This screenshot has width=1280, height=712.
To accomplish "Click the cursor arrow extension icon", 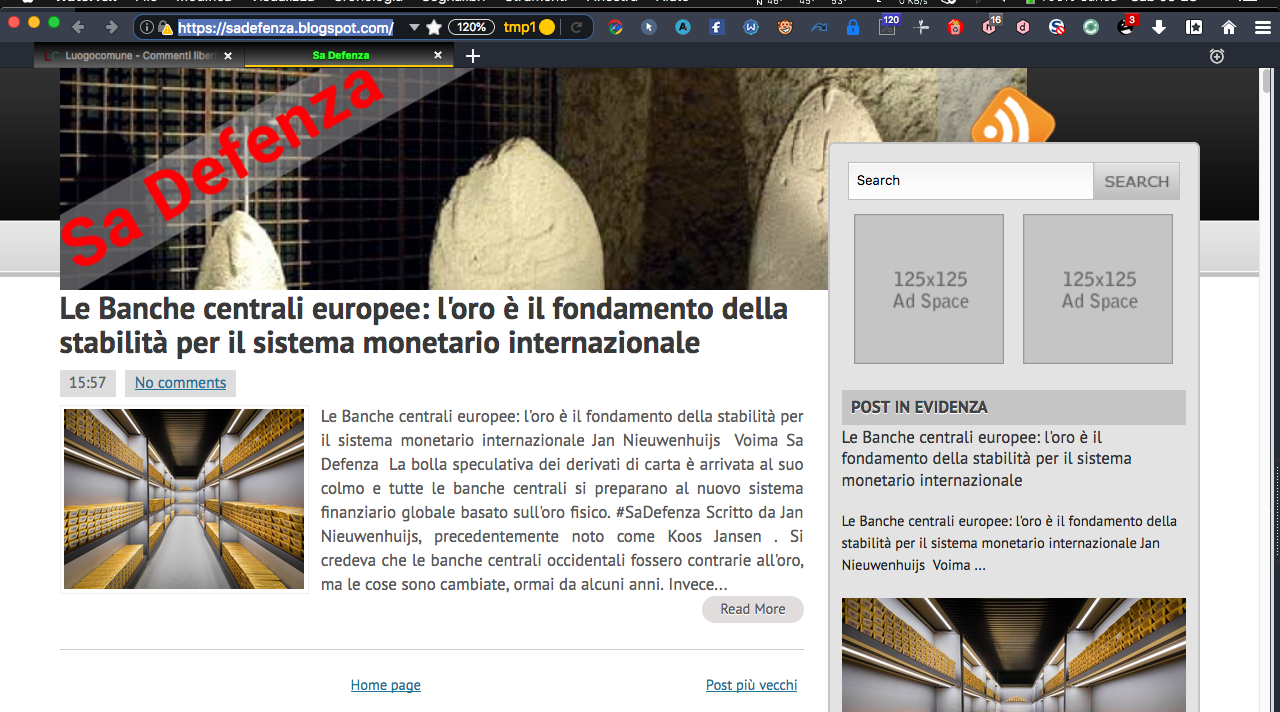I will point(649,27).
